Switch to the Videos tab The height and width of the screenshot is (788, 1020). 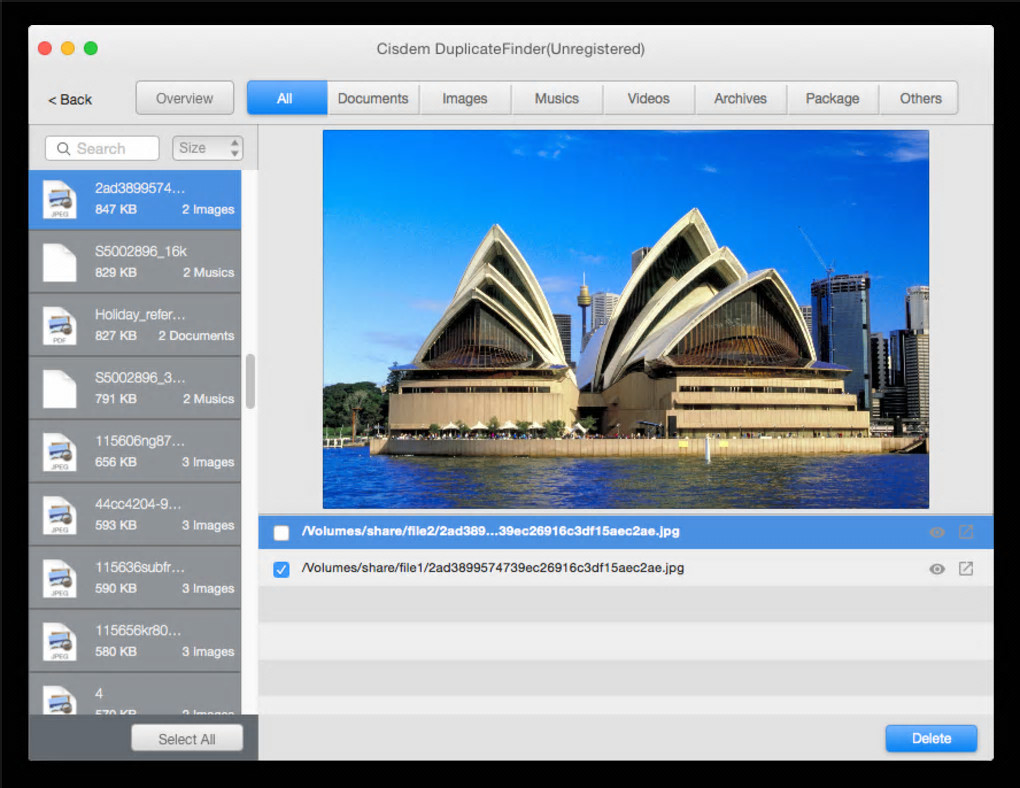(x=648, y=99)
